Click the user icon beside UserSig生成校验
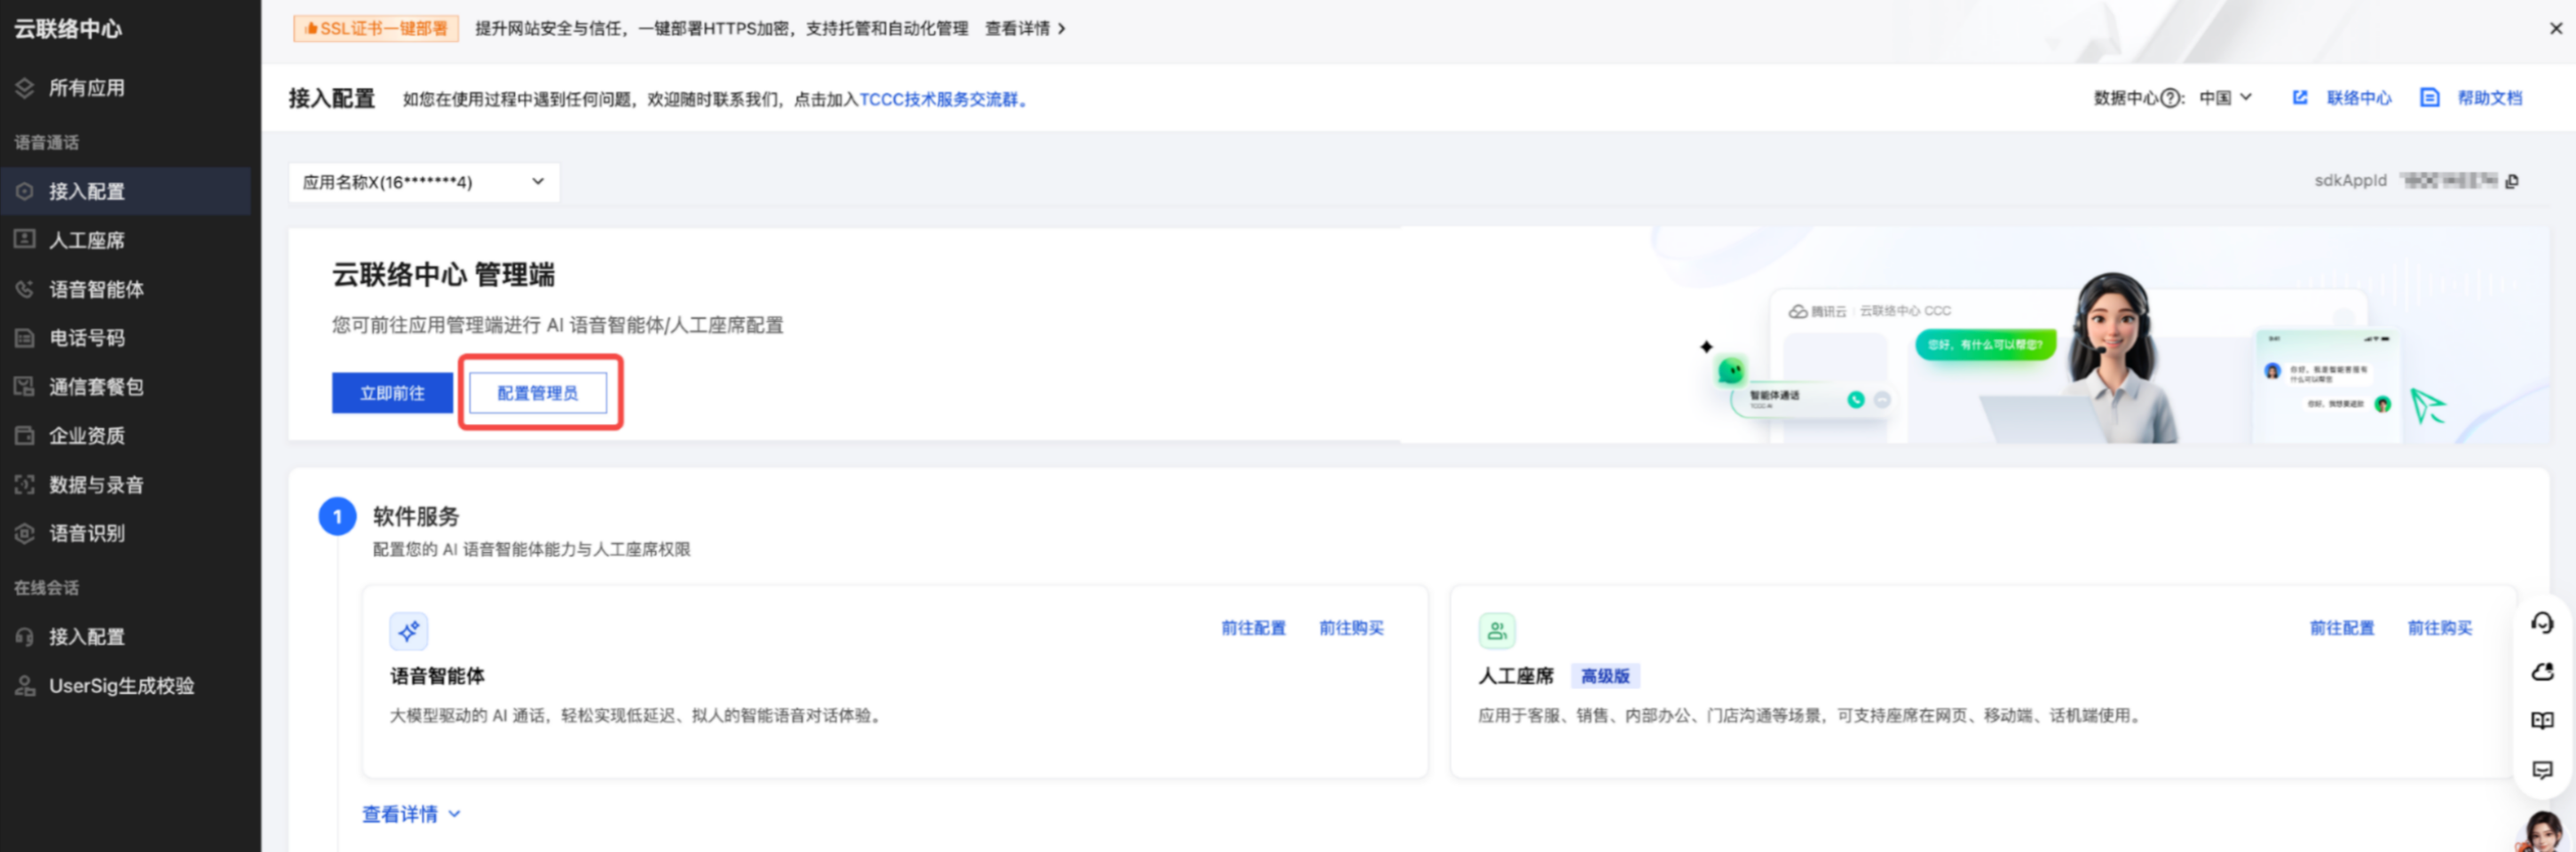Image resolution: width=2576 pixels, height=852 pixels. (x=25, y=686)
